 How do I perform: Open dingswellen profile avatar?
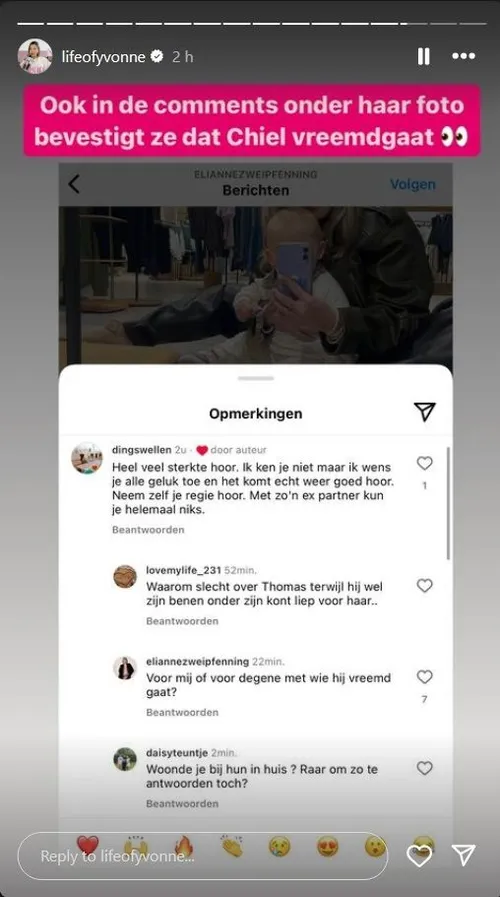pos(87,458)
